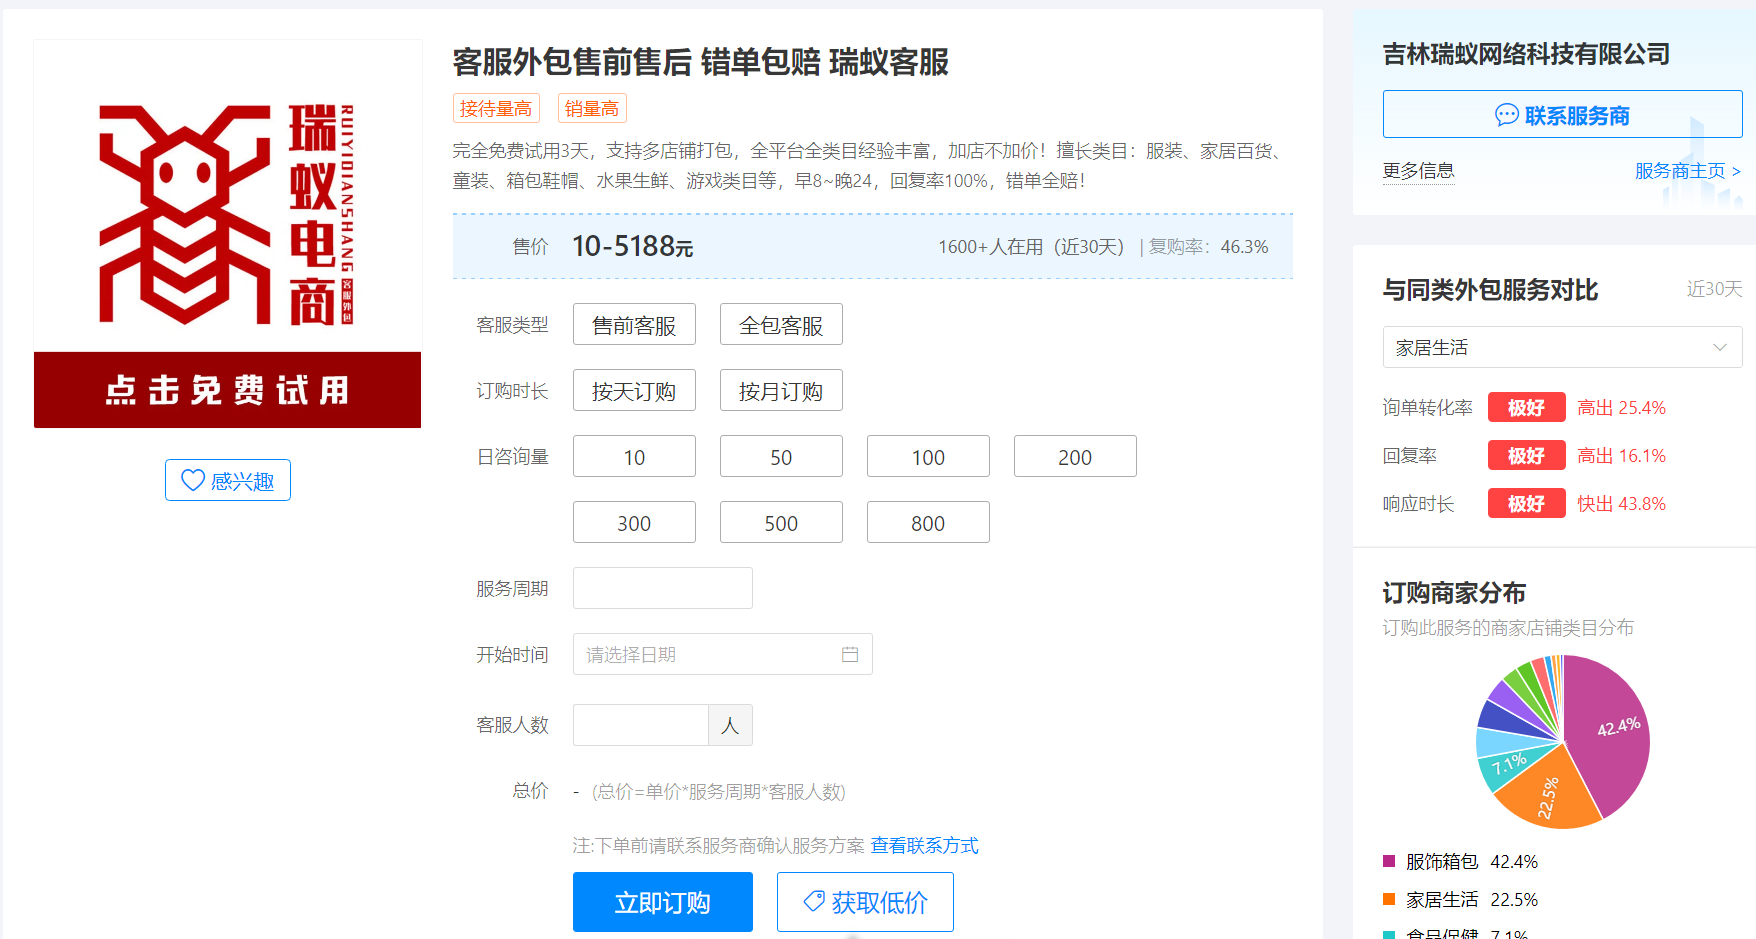The image size is (1756, 939).
Task: Click the 极好 badge for 响应时长
Action: pos(1526,503)
